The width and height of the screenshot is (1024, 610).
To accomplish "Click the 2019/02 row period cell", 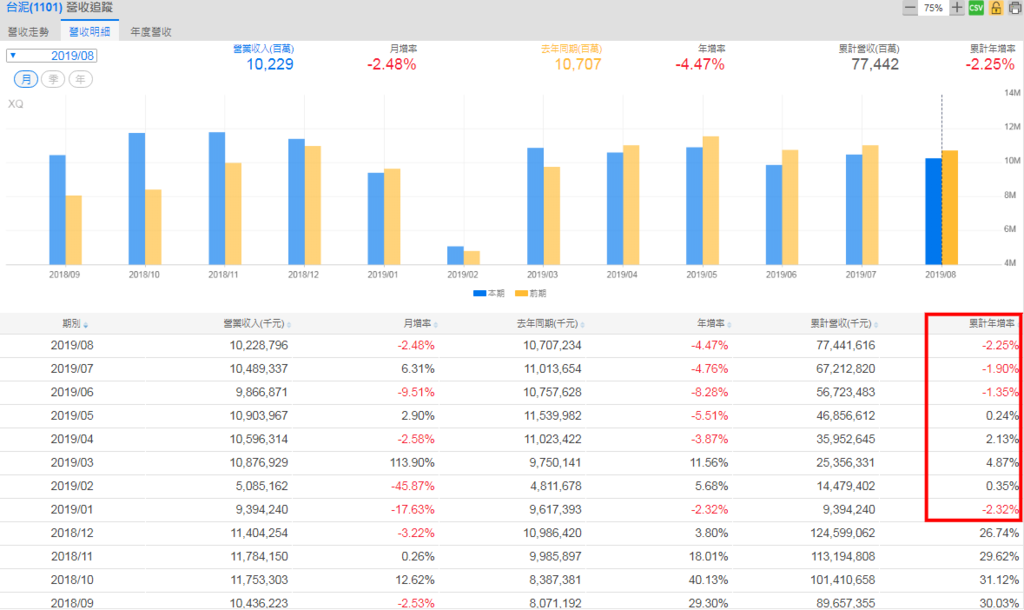I will [x=72, y=486].
